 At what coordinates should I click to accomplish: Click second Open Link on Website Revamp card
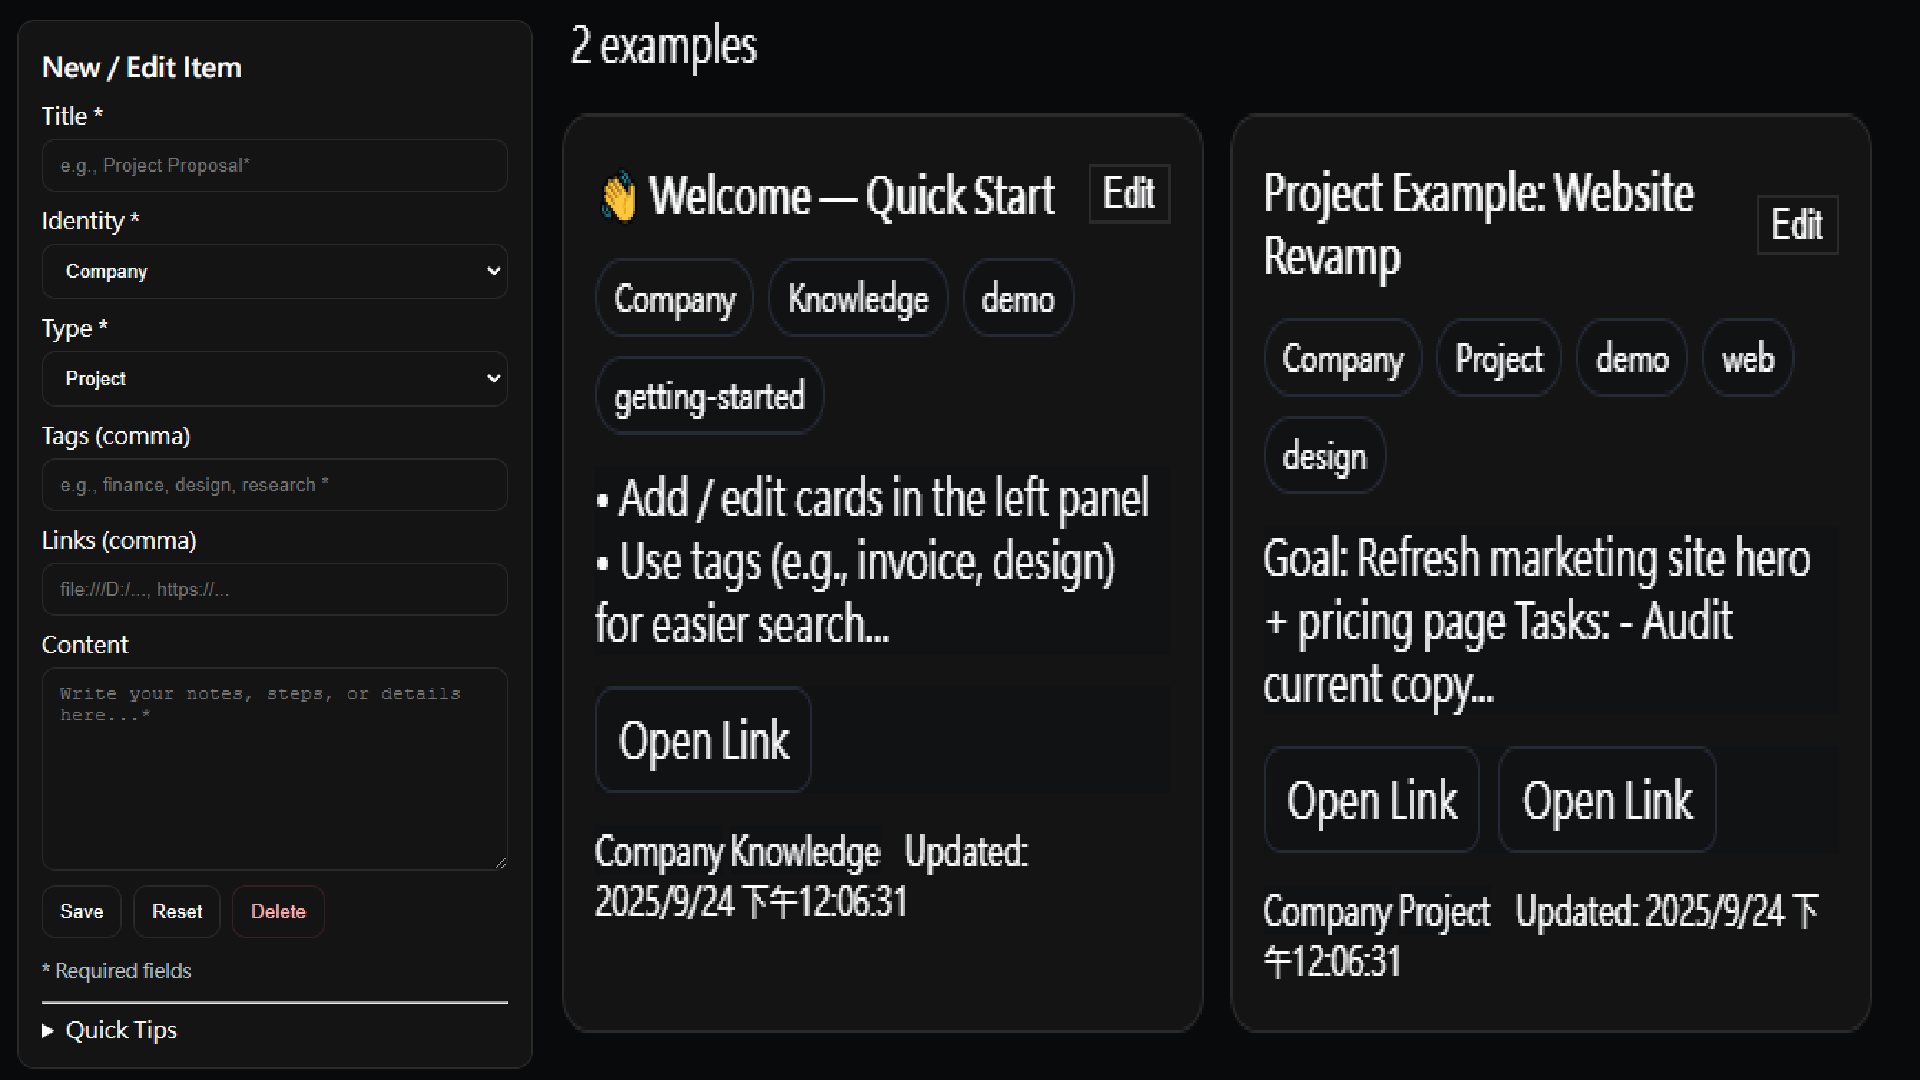(x=1607, y=801)
